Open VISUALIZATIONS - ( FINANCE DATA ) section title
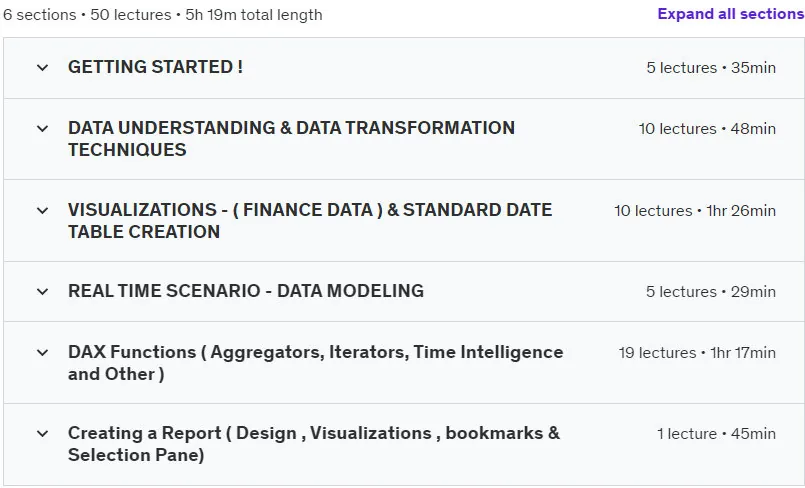The height and width of the screenshot is (488, 805). (x=310, y=221)
